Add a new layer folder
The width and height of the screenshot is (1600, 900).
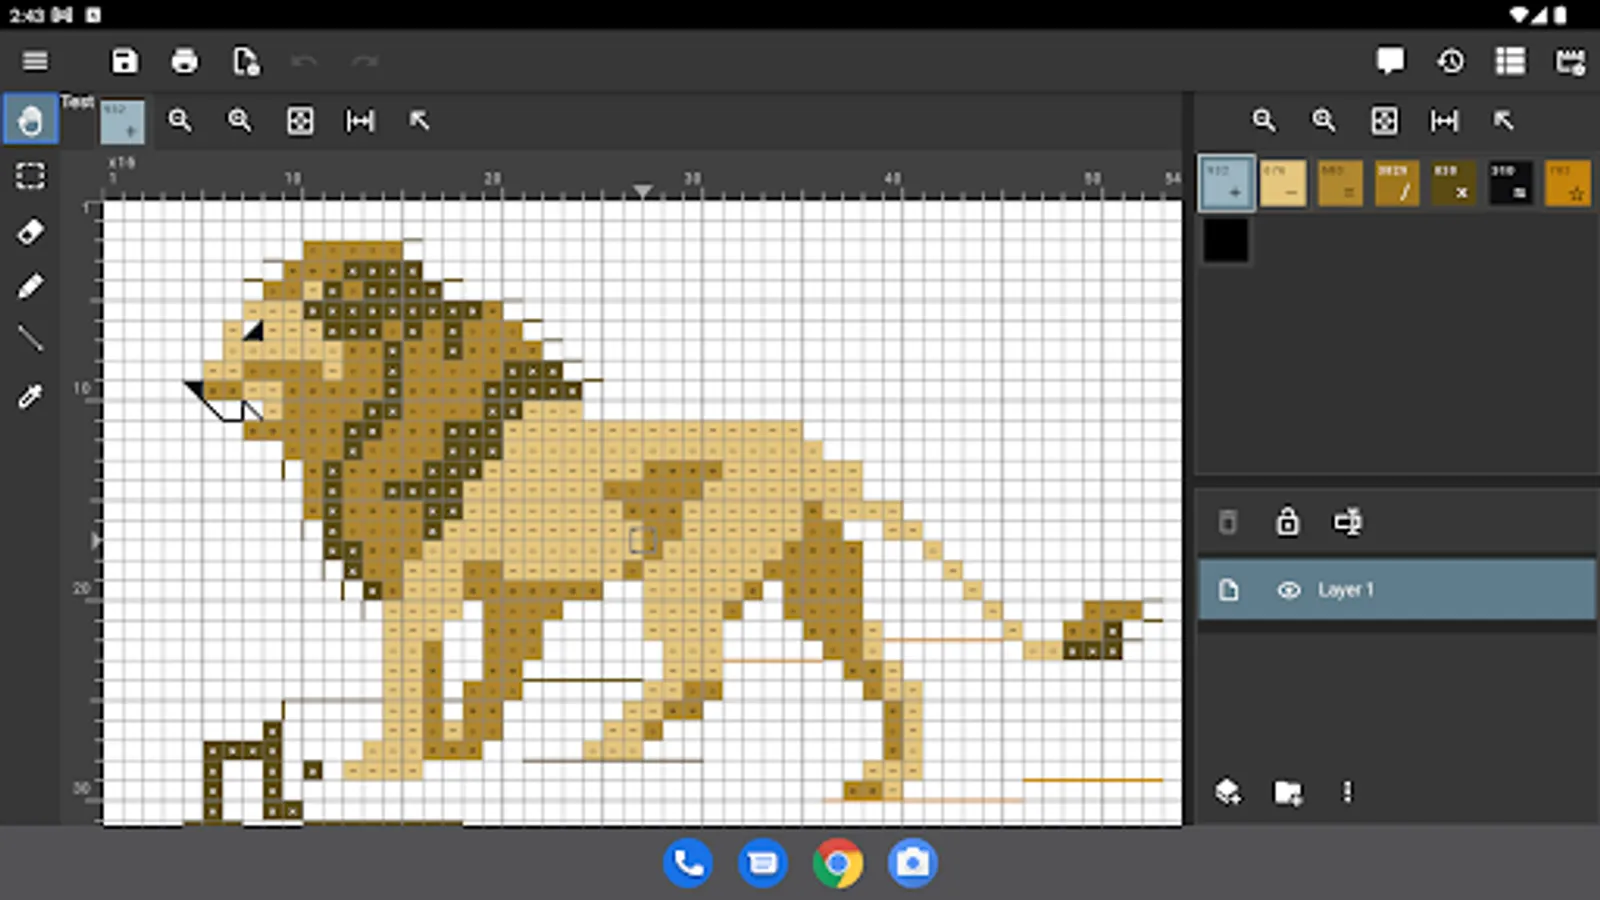pyautogui.click(x=1288, y=793)
